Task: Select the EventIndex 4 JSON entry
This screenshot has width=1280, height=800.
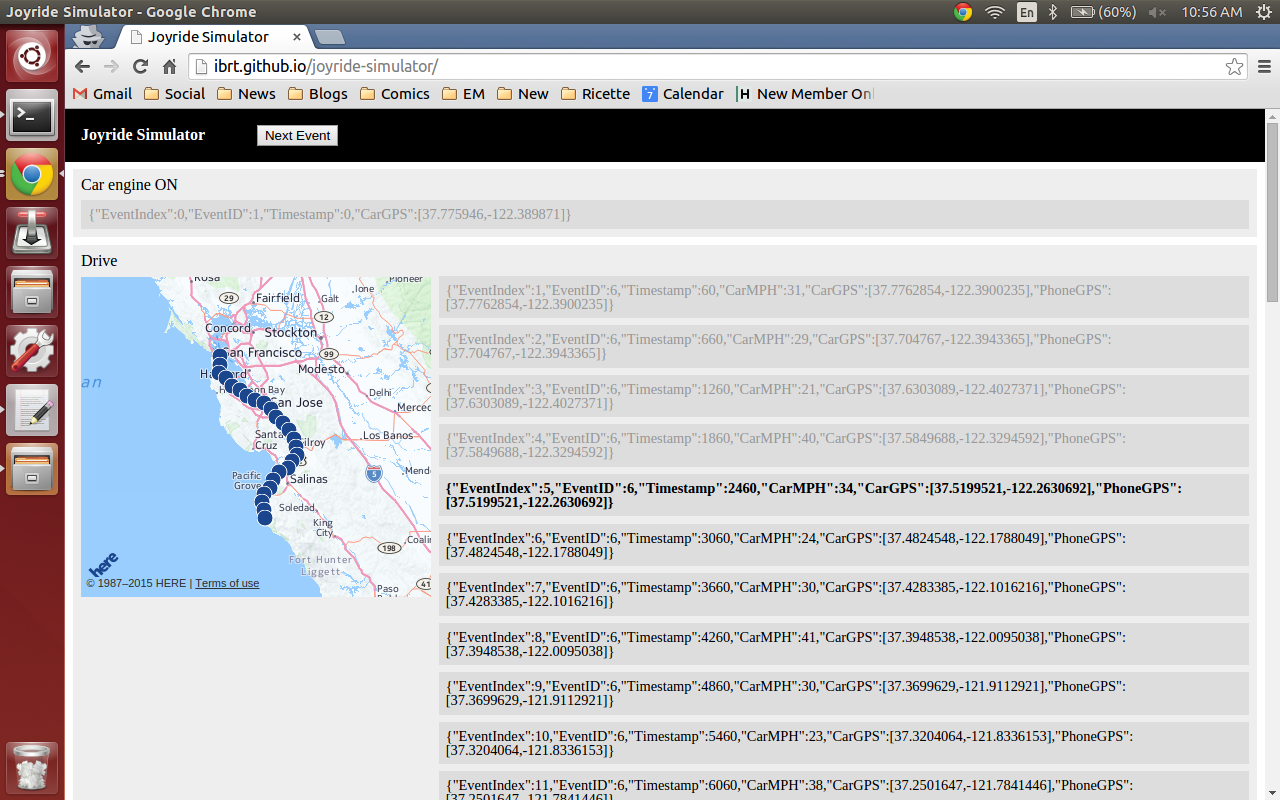Action: 844,445
